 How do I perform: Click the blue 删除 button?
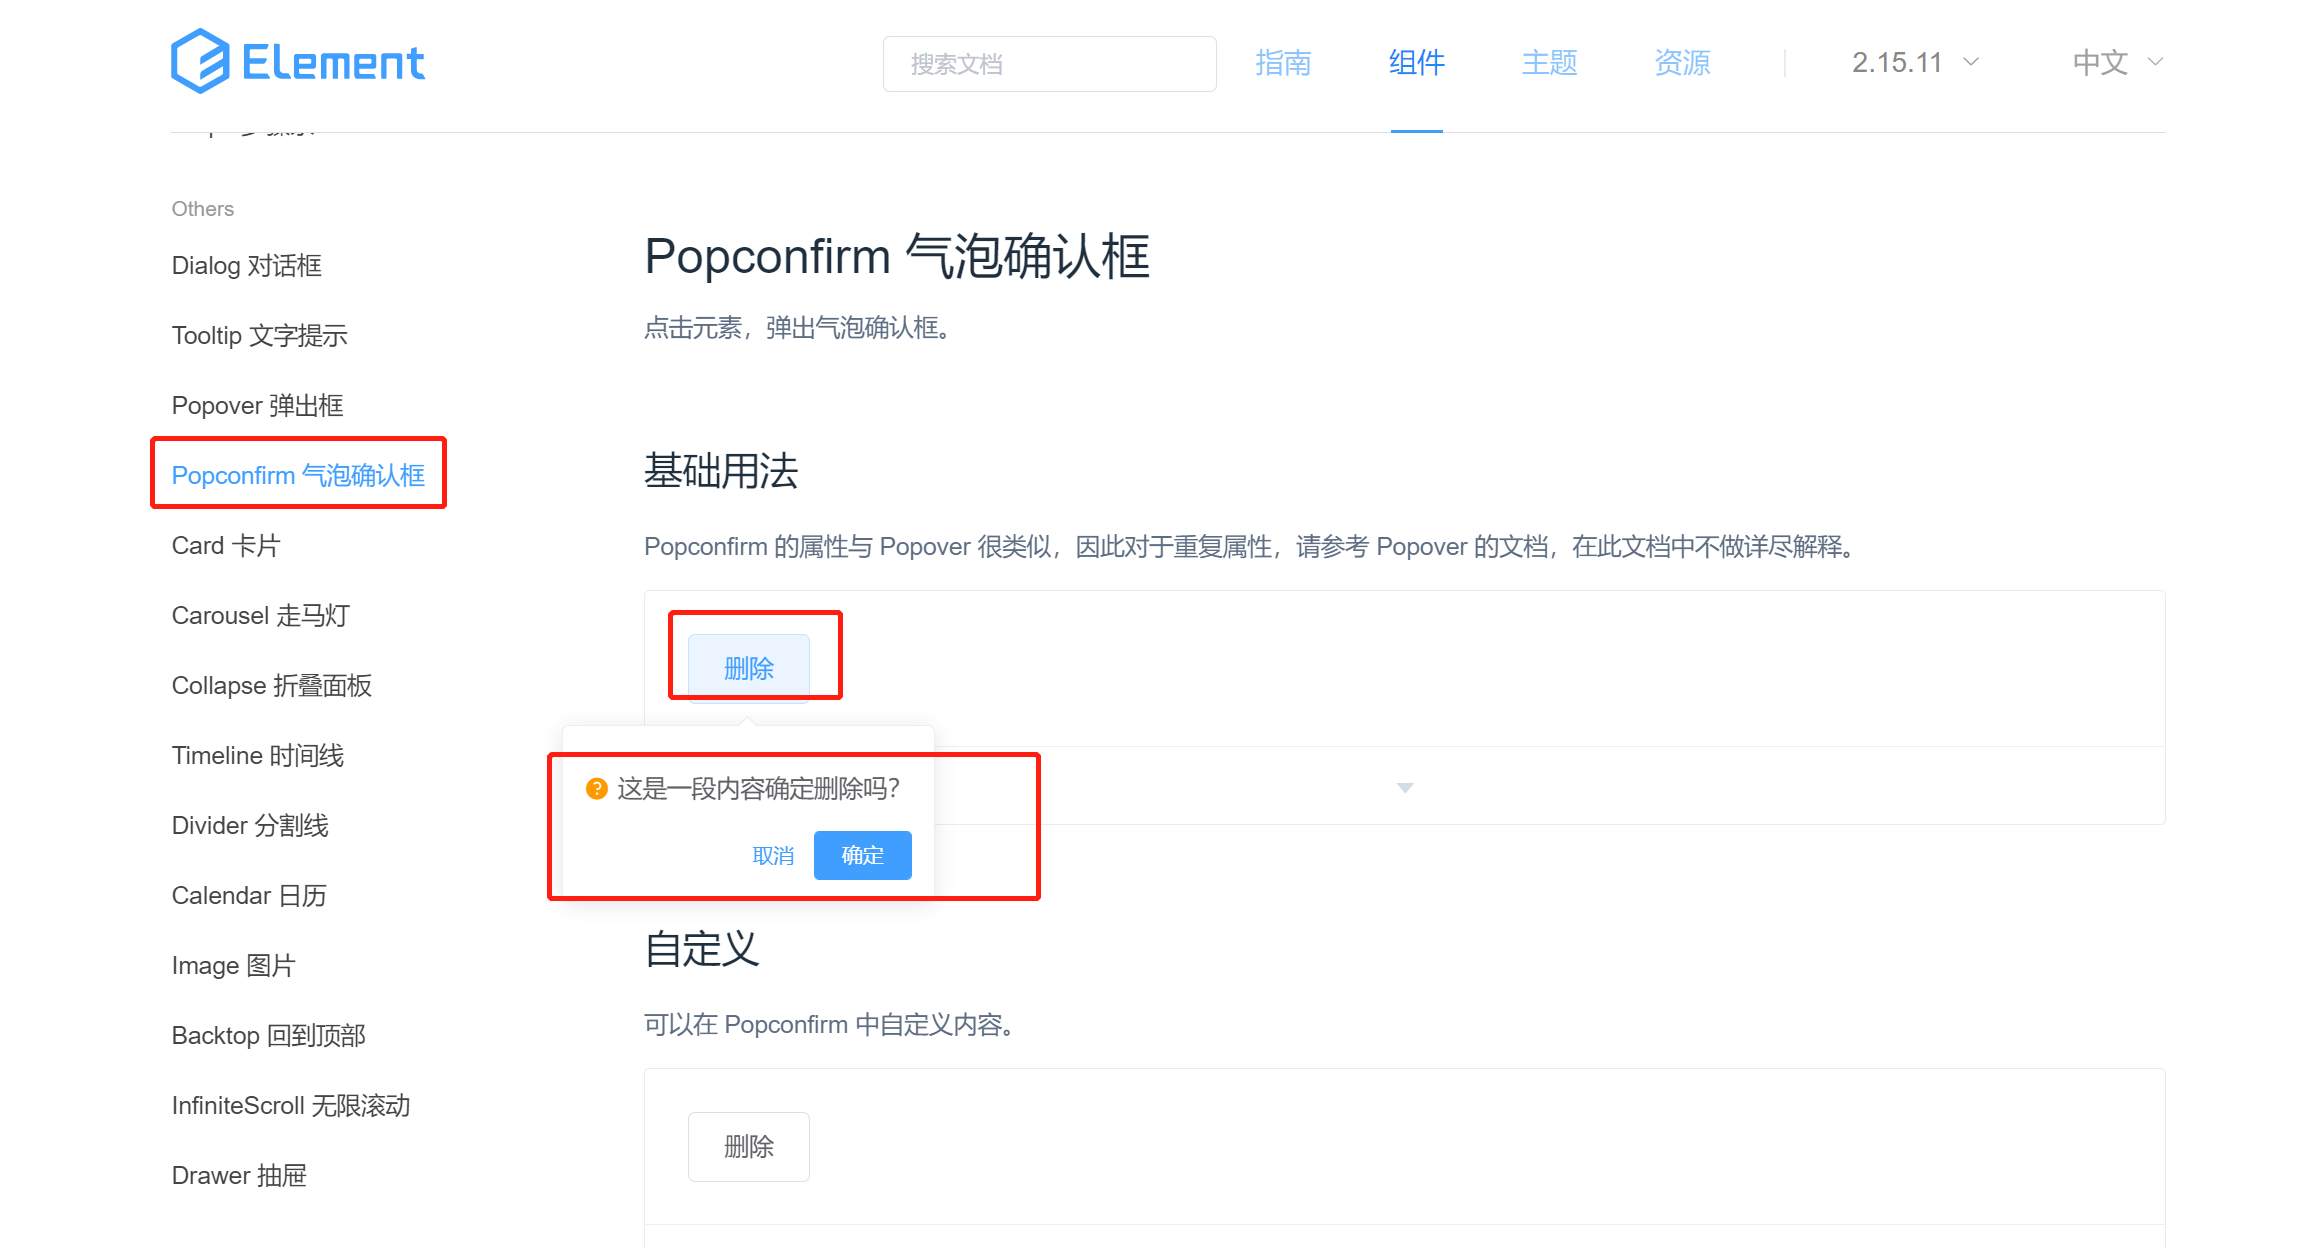[748, 668]
